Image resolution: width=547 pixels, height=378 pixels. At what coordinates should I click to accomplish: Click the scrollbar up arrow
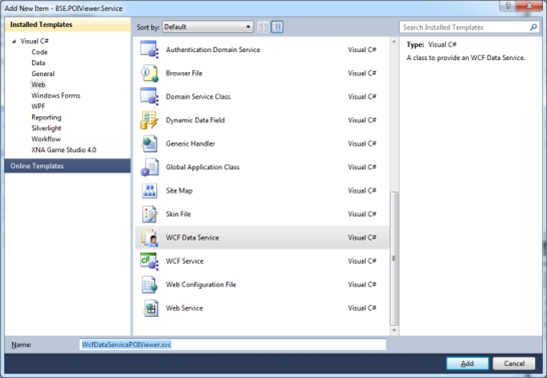[394, 41]
